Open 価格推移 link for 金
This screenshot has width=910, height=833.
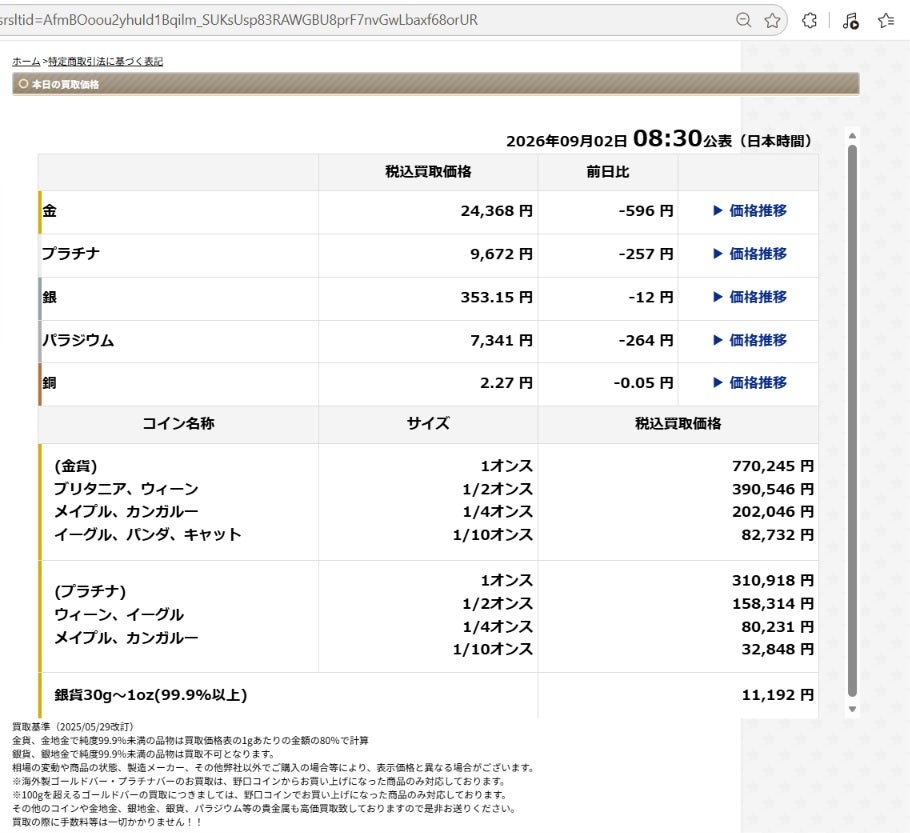tap(749, 211)
